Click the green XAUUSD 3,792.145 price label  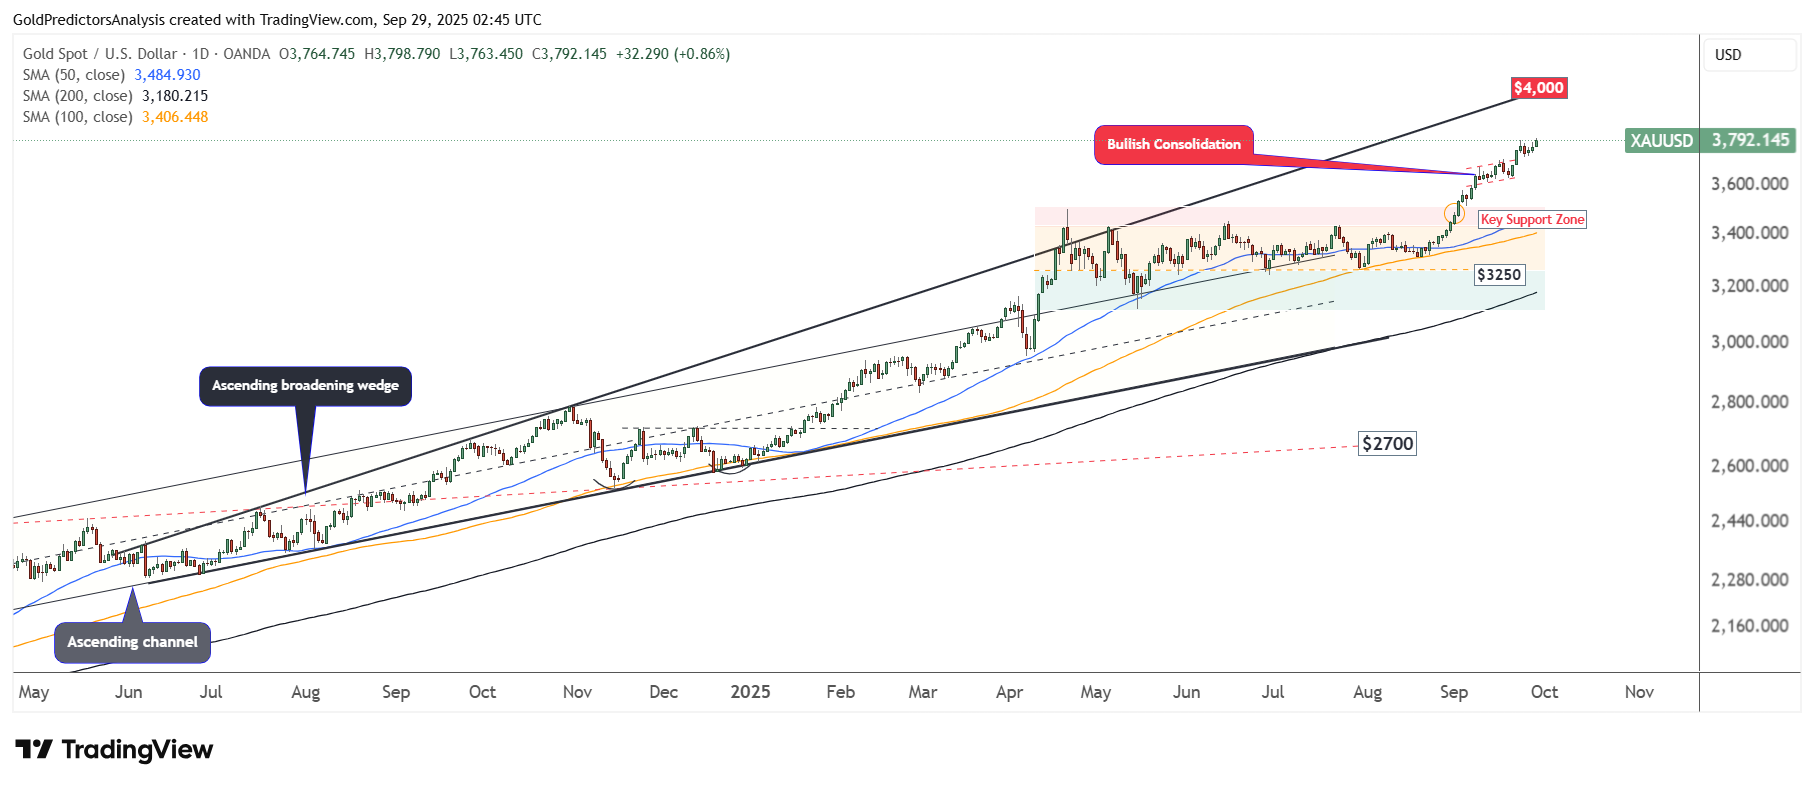[x=1710, y=141]
